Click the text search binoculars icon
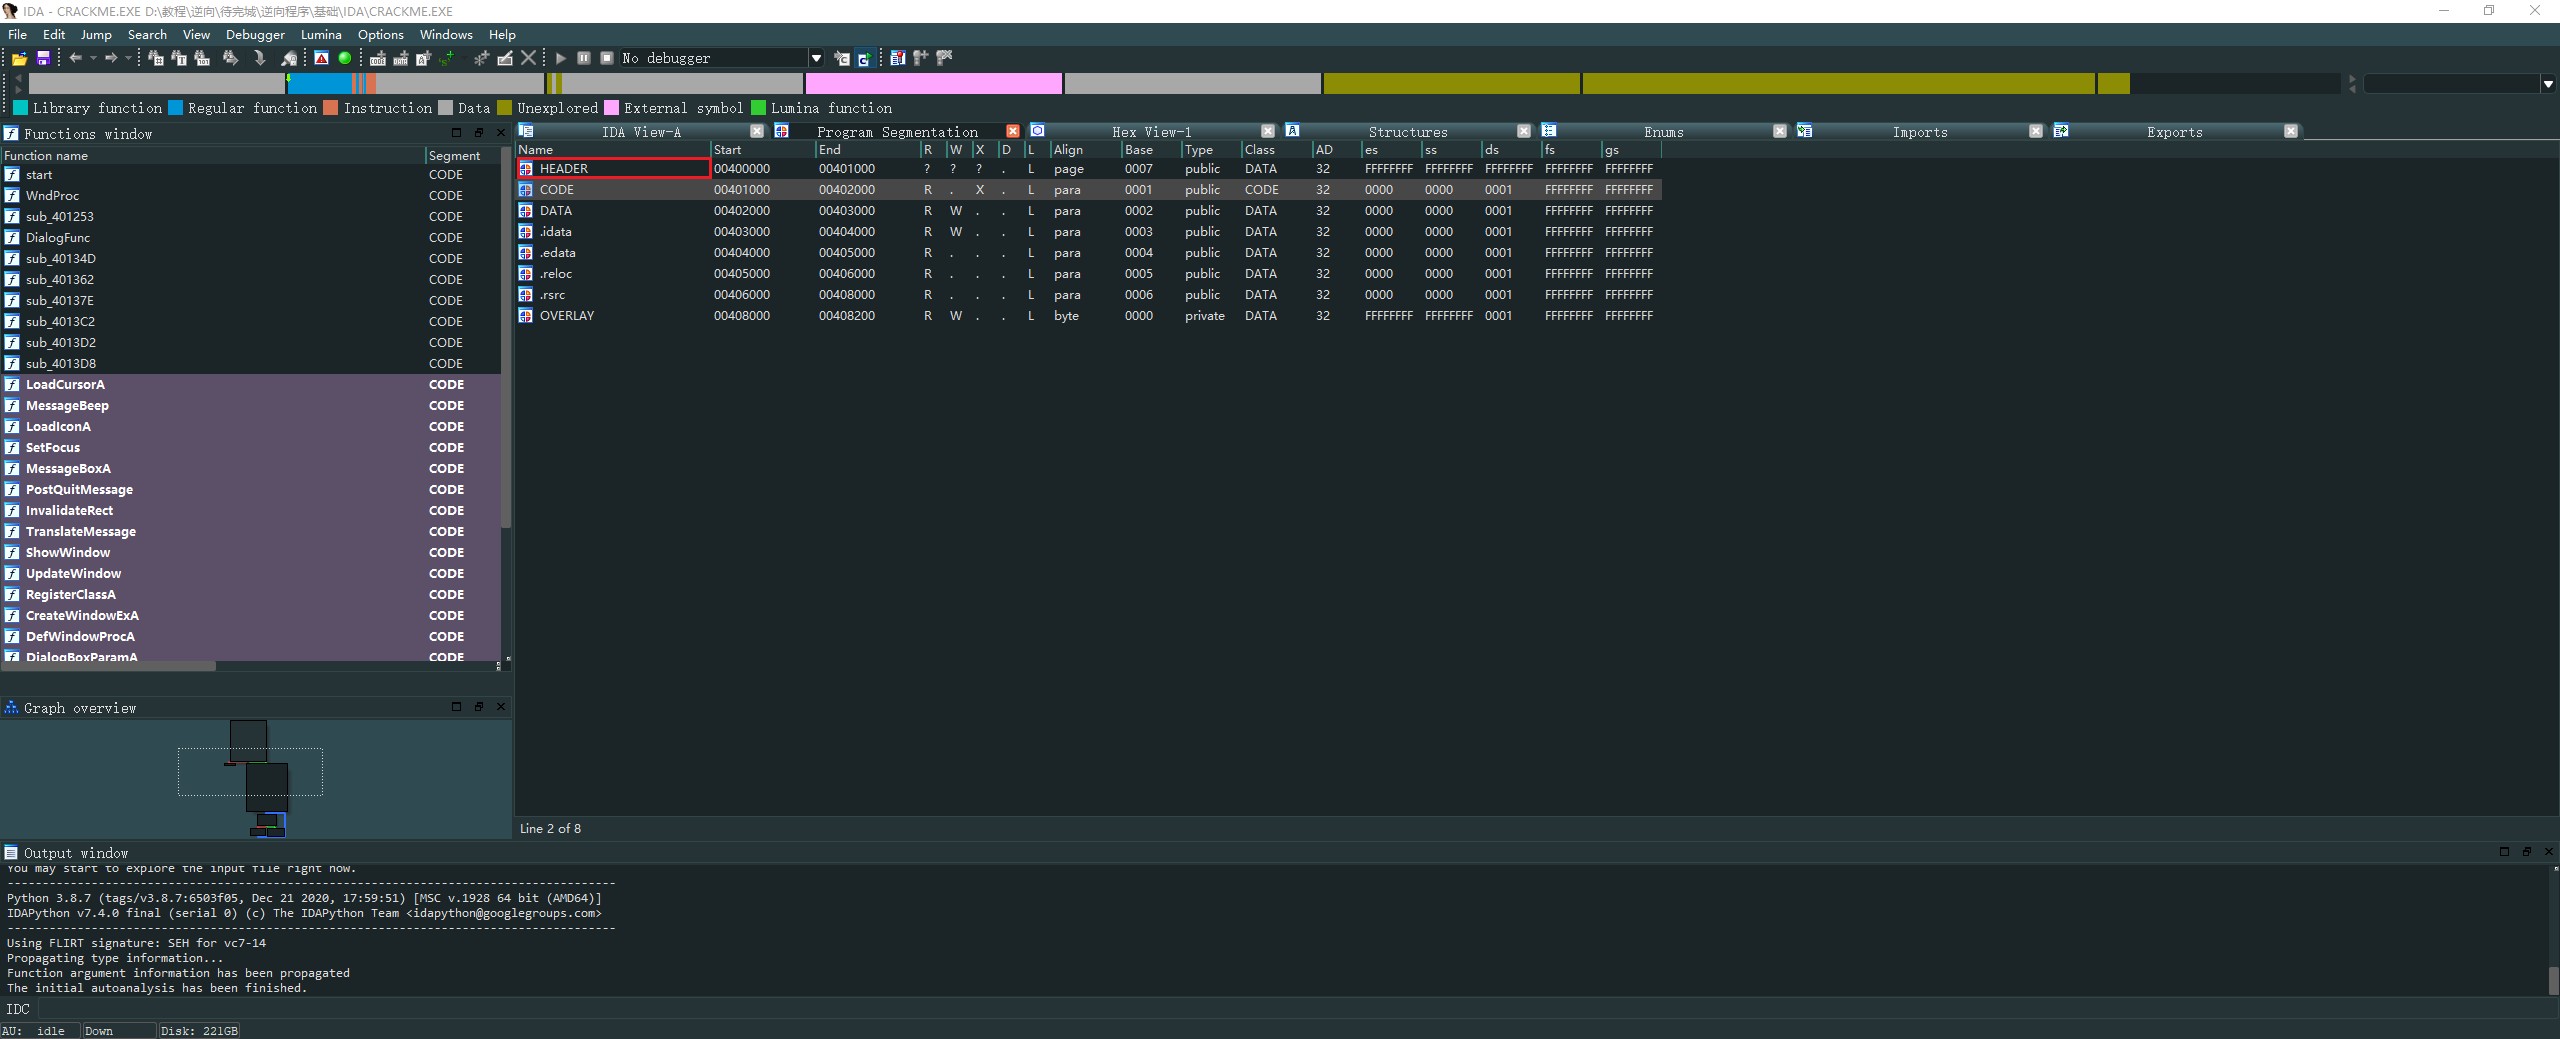Viewport: 2560px width, 1039px height. pyautogui.click(x=179, y=58)
